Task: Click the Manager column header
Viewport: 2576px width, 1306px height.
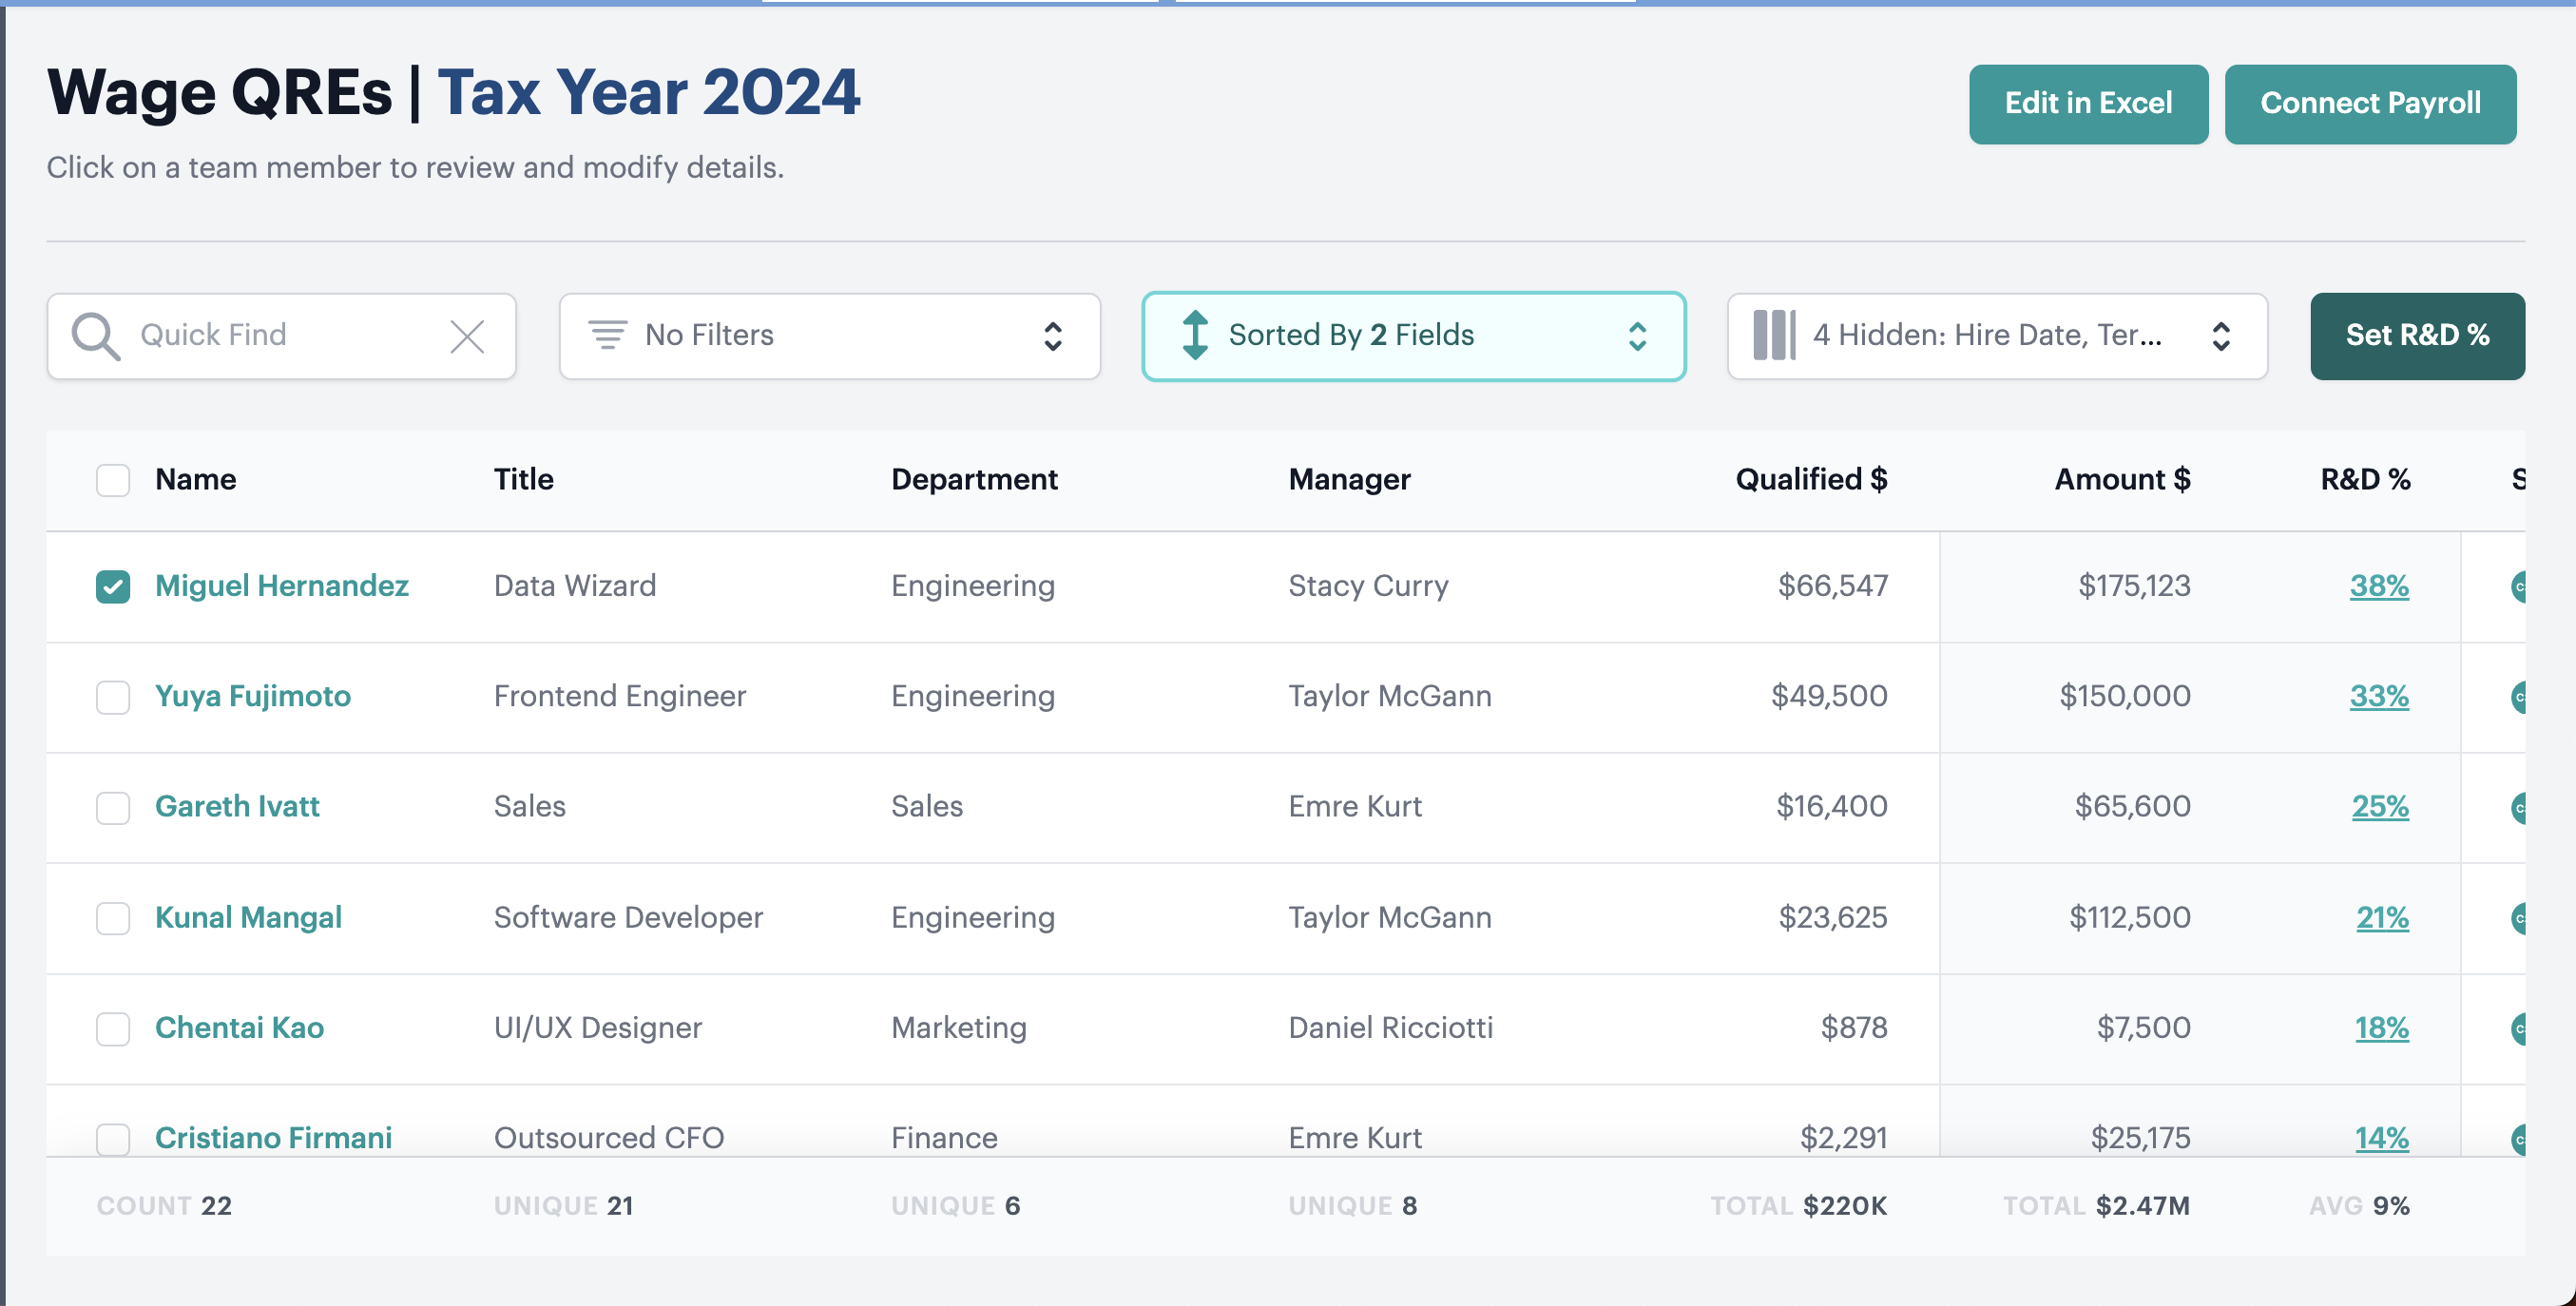Action: pos(1349,480)
